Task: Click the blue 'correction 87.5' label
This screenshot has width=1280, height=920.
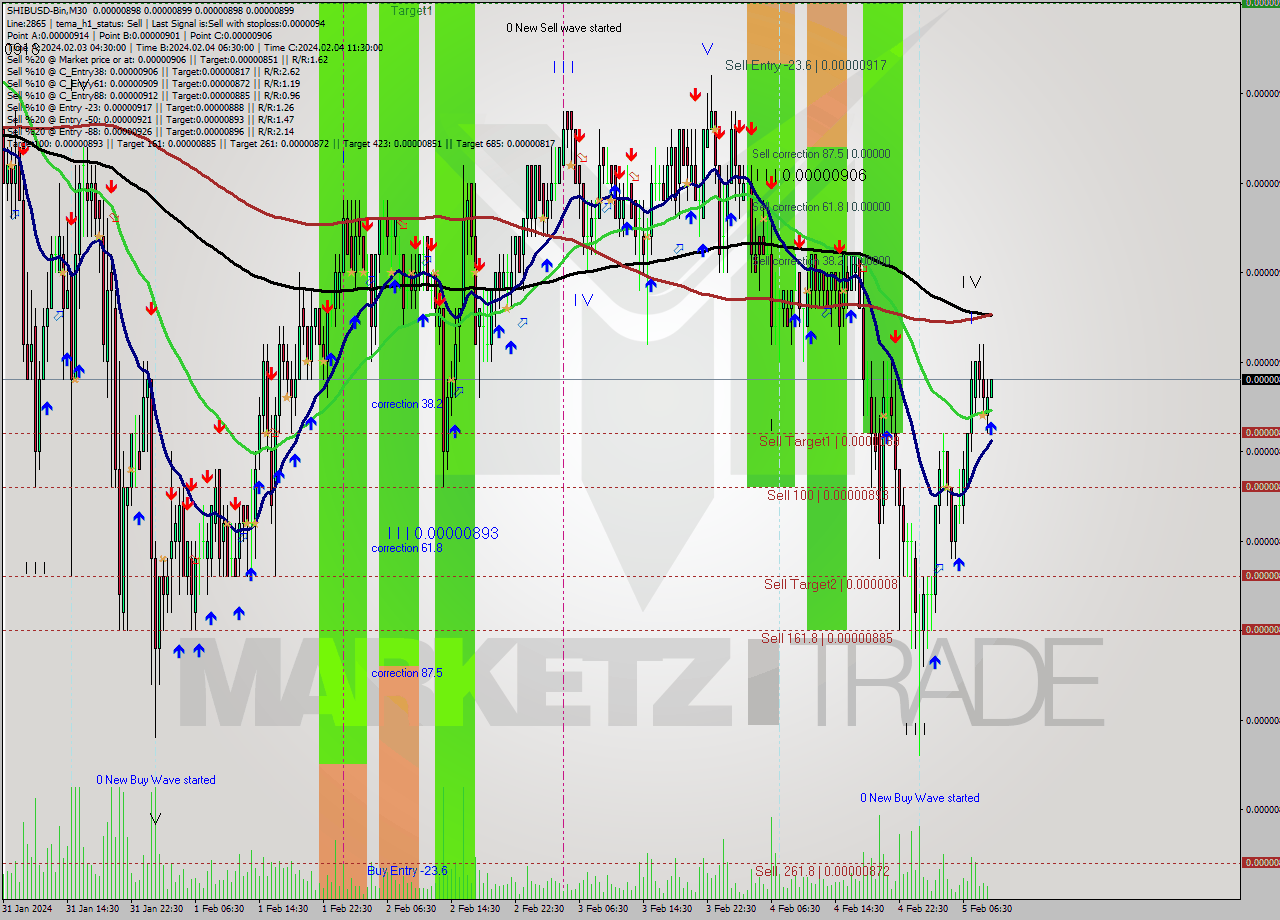Action: pos(407,673)
